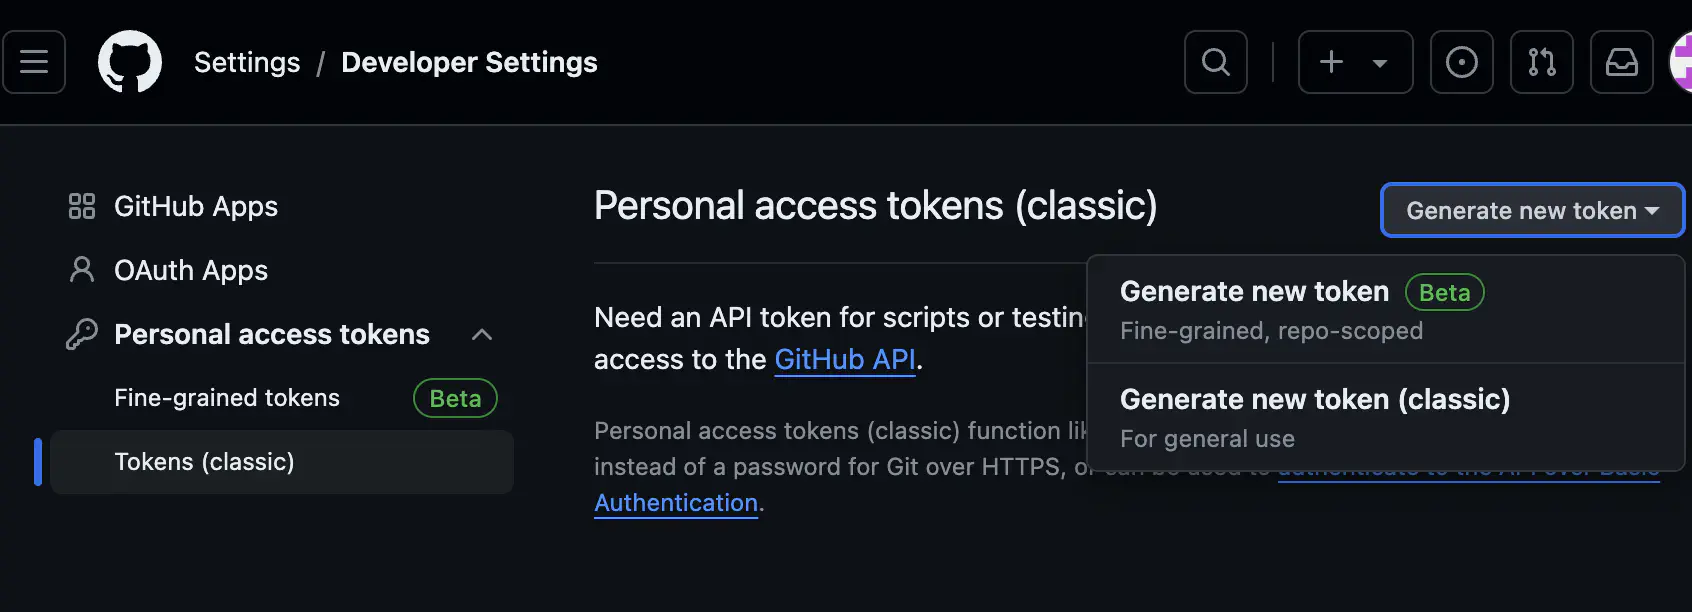Open the search magnifier icon

click(x=1215, y=61)
